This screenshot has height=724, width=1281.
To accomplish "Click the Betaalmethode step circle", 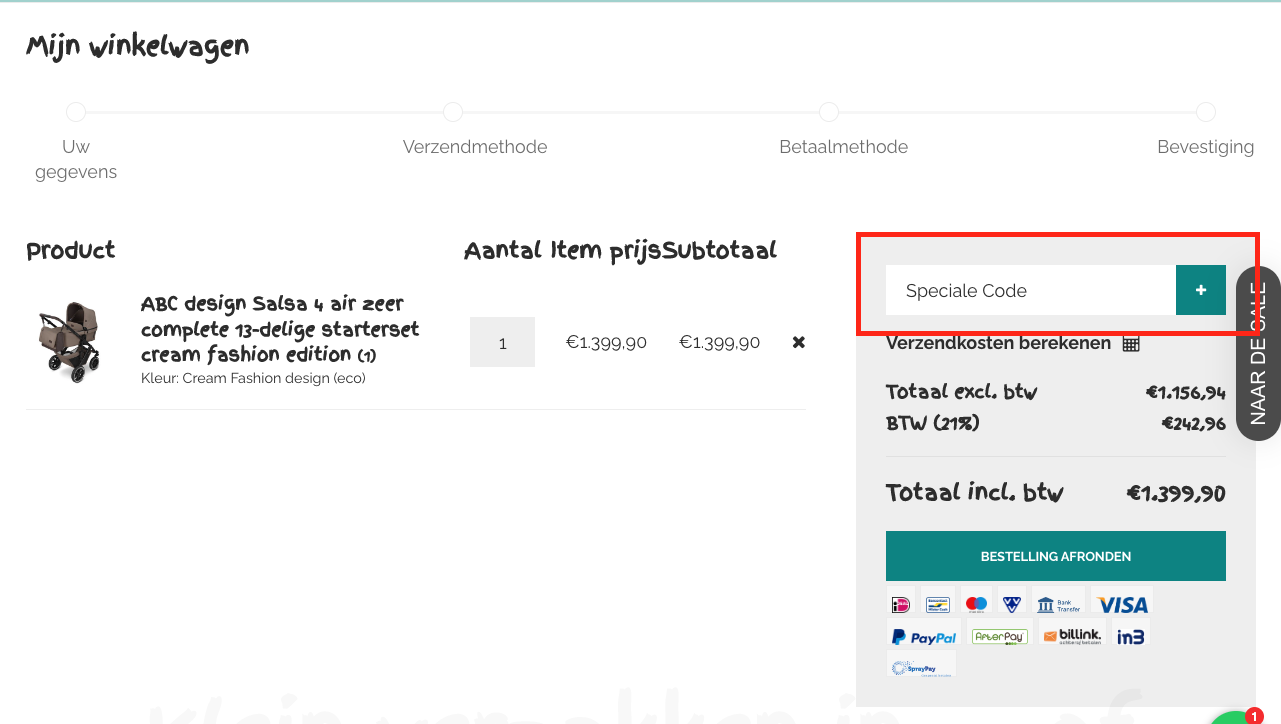I will point(829,112).
